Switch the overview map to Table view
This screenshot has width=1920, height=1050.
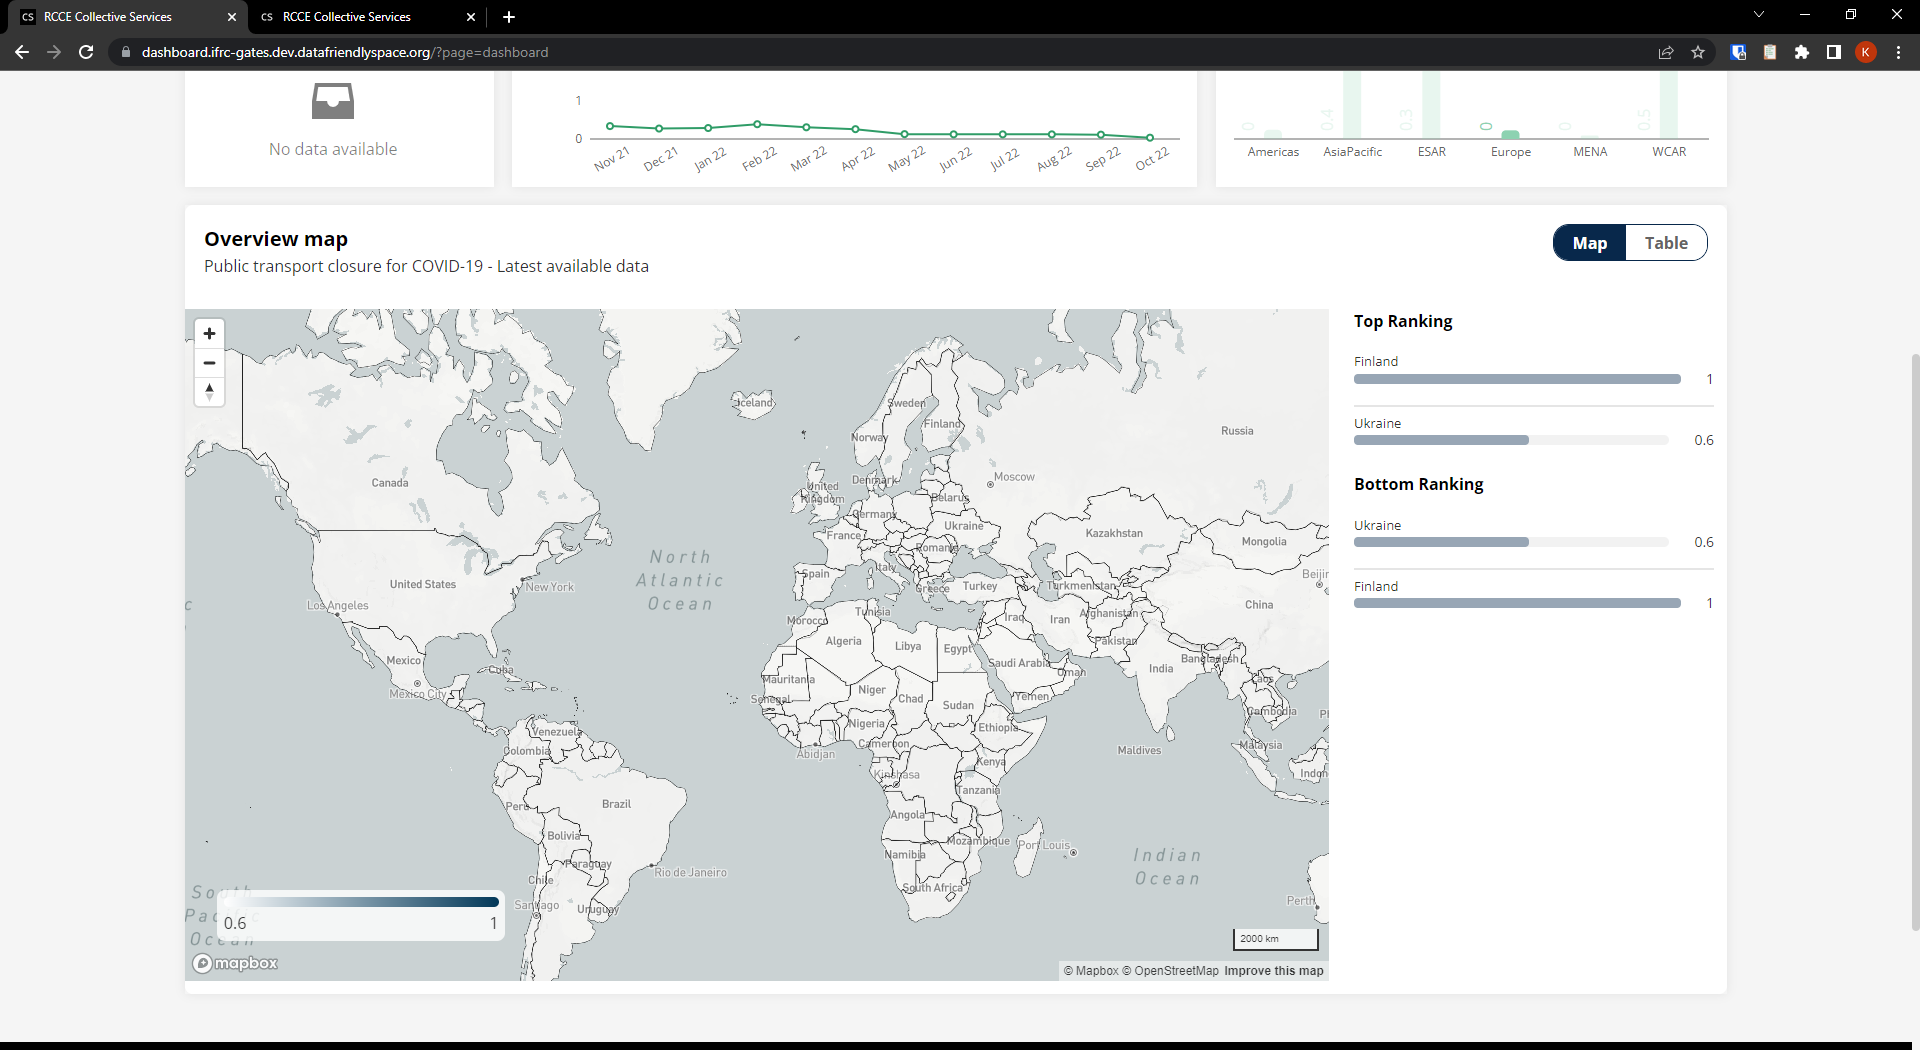pyautogui.click(x=1665, y=242)
